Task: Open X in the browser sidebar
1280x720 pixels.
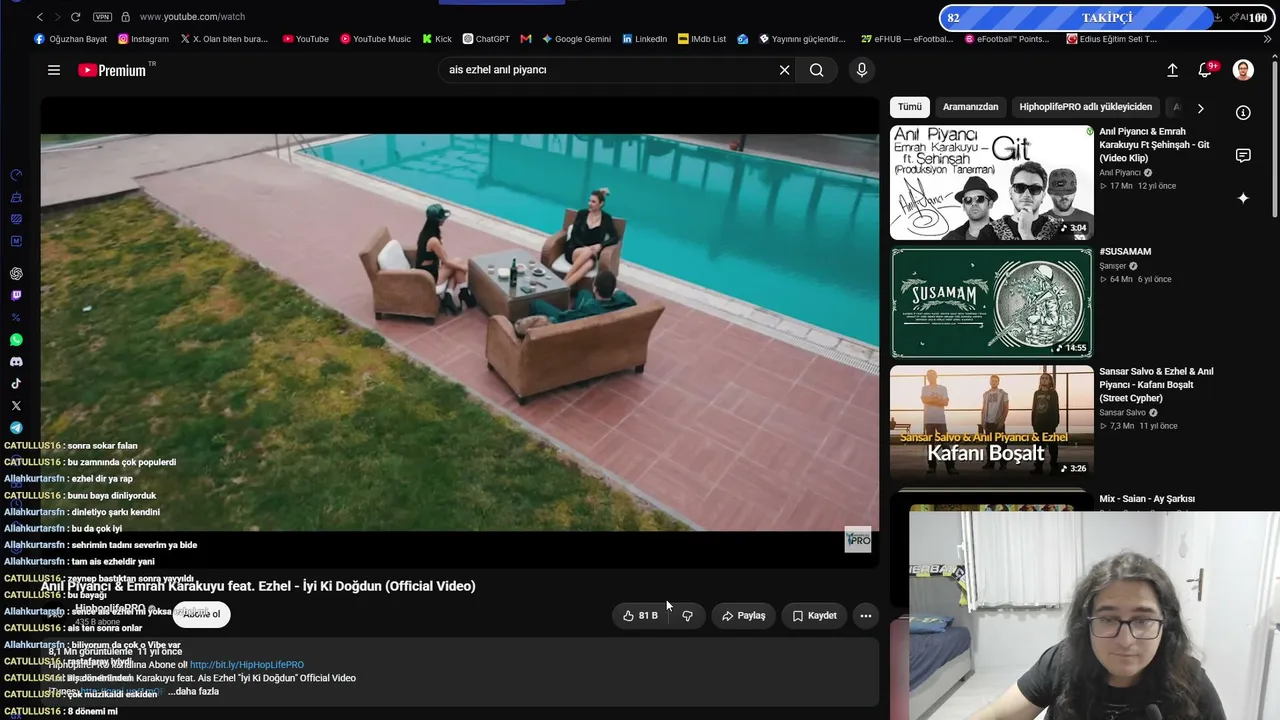Action: tap(16, 406)
